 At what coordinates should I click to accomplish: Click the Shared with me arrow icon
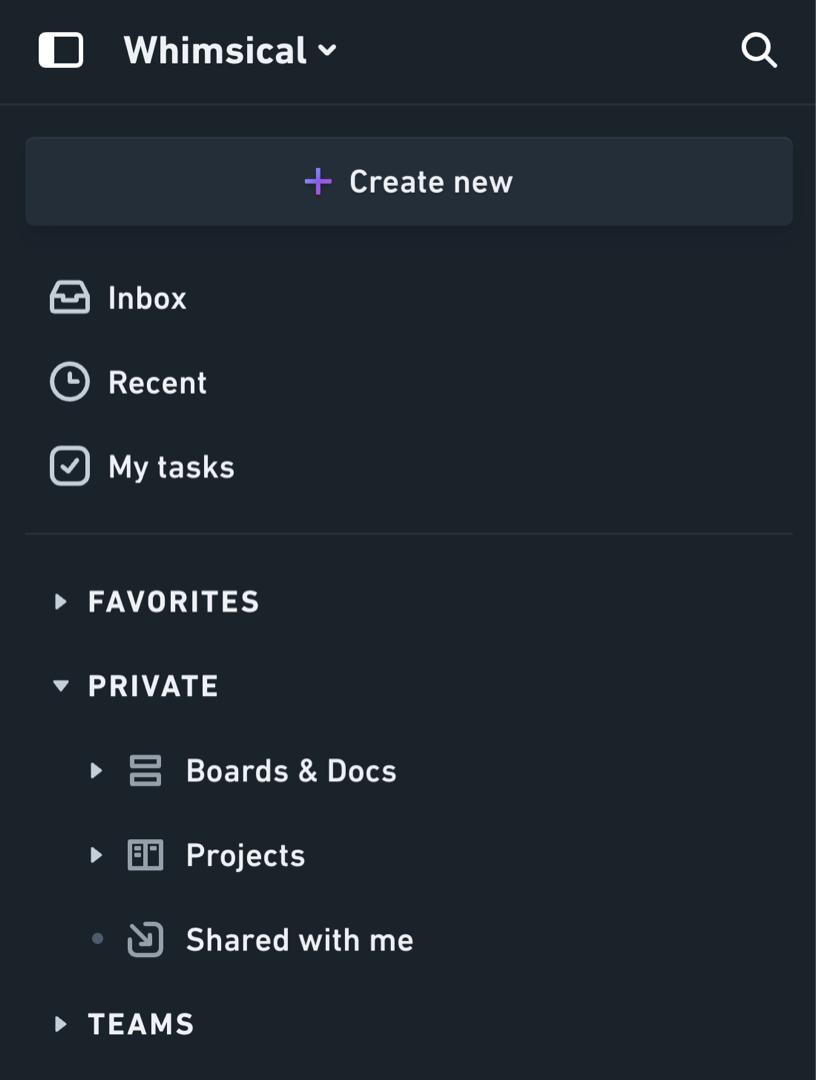coord(145,939)
